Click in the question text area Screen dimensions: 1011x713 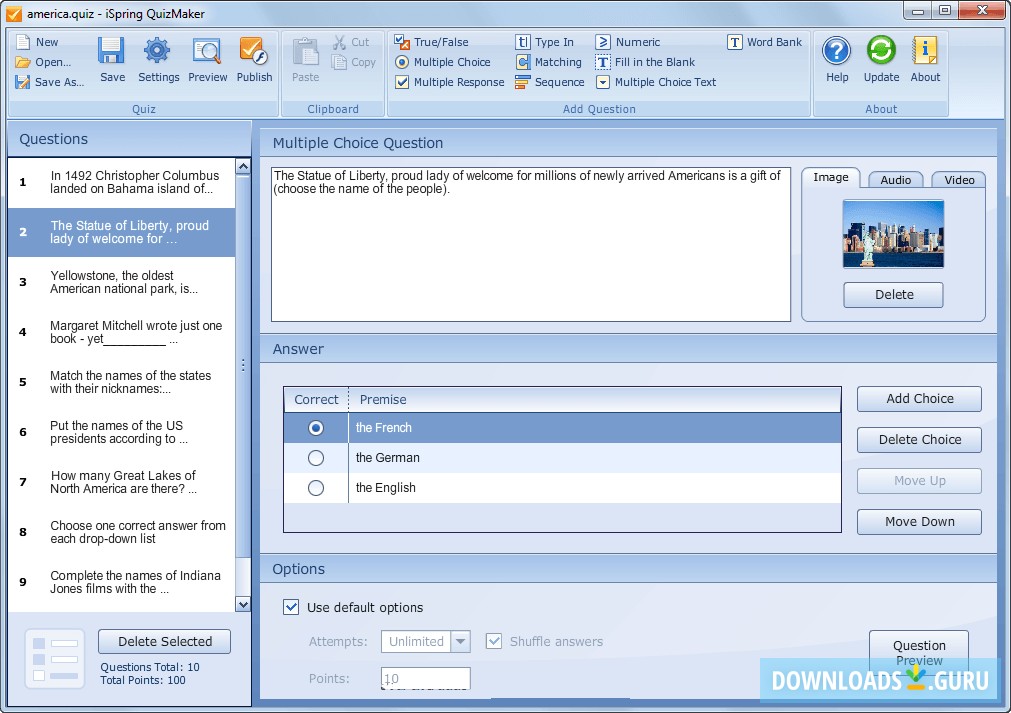[x=531, y=244]
